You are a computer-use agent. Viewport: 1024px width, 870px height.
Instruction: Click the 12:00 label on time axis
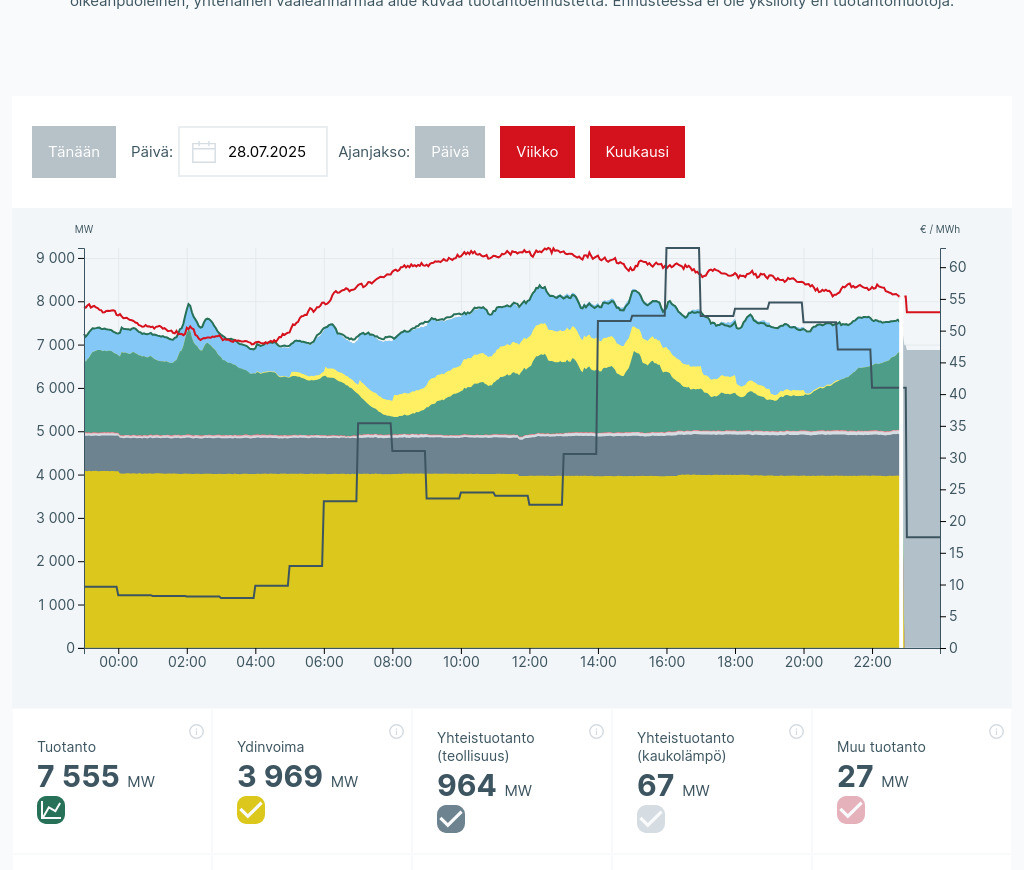pyautogui.click(x=530, y=662)
